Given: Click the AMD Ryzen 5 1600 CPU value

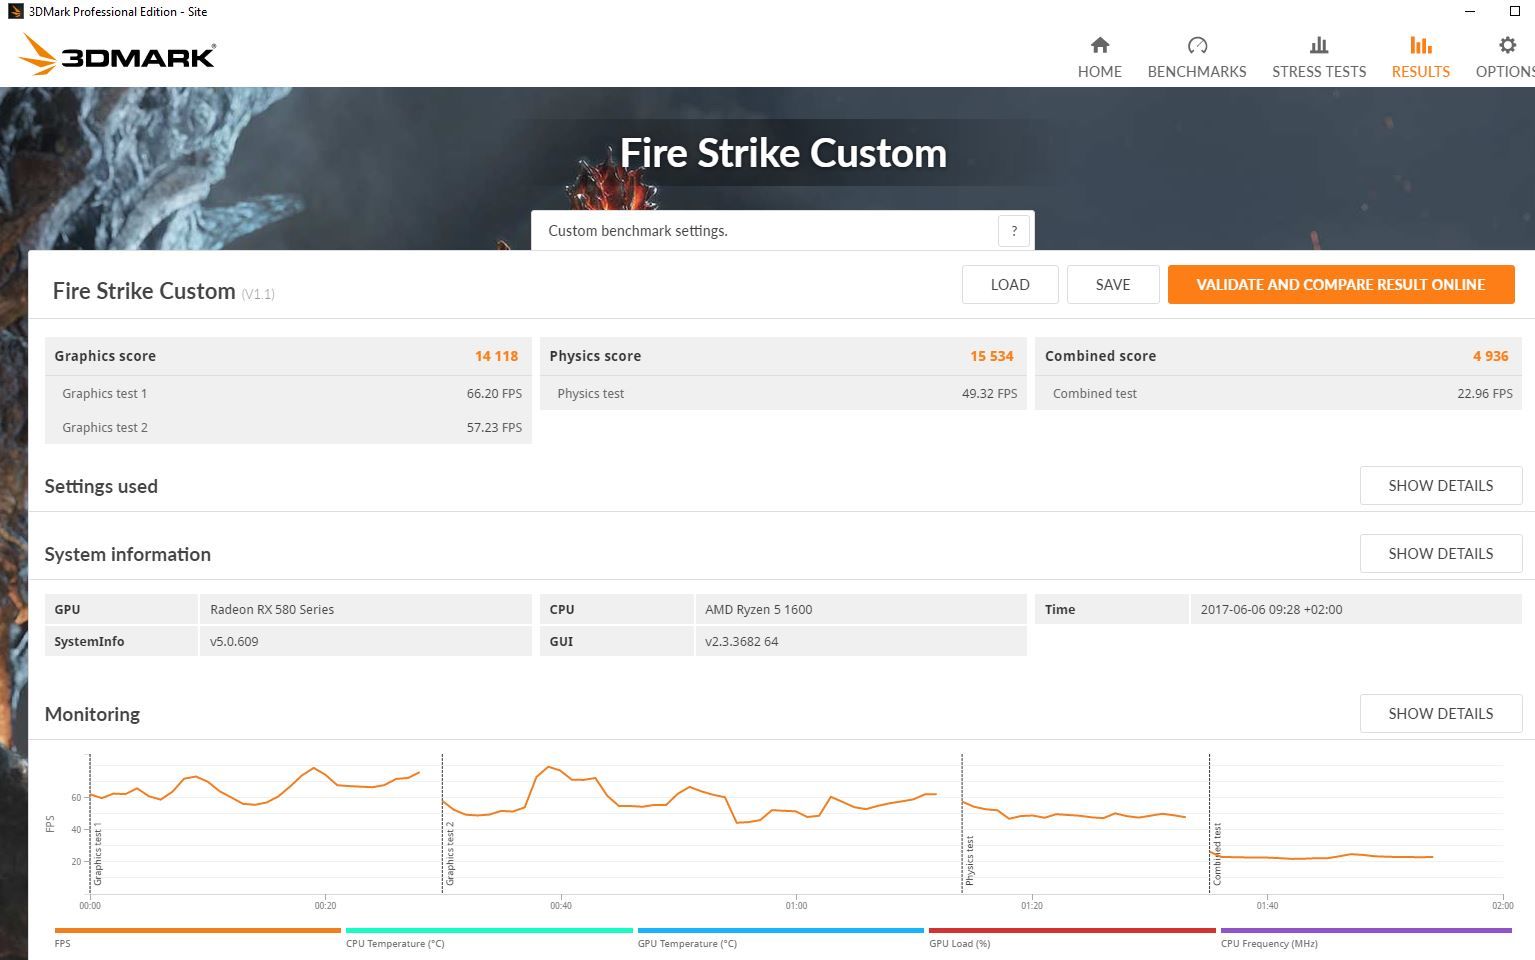Looking at the screenshot, I should (x=758, y=610).
